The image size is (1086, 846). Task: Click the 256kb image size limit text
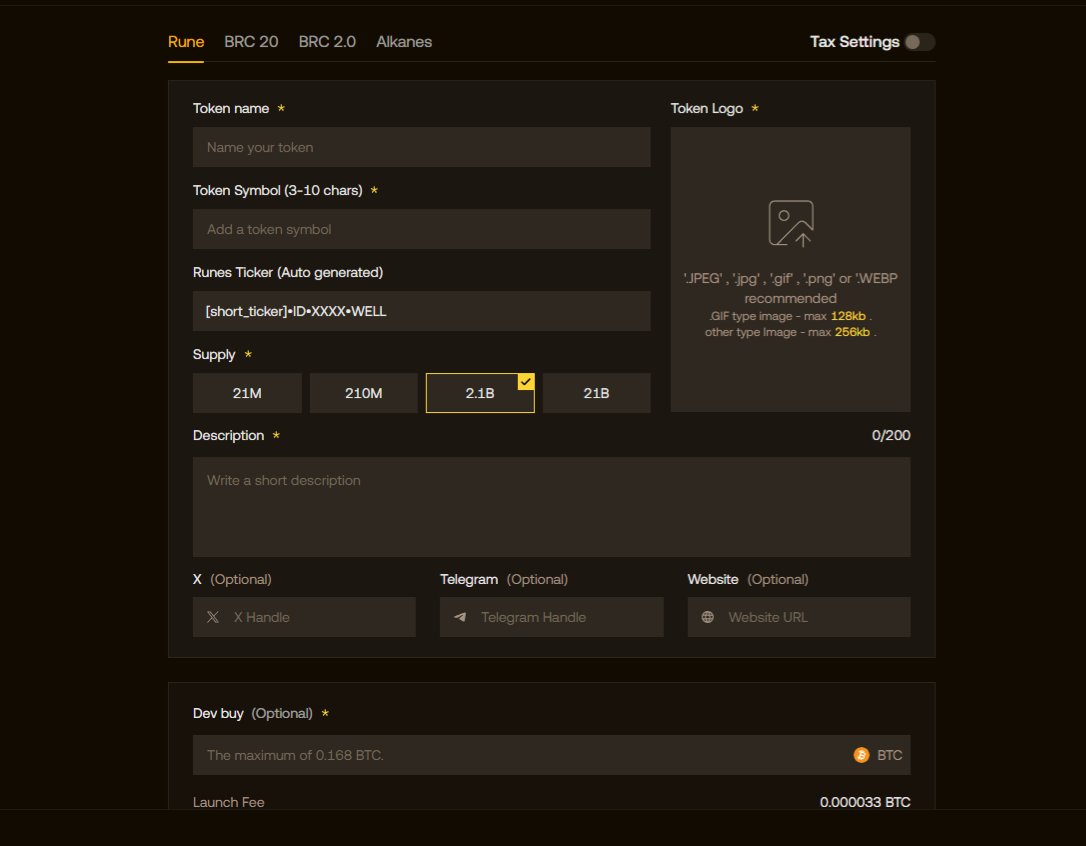click(852, 332)
